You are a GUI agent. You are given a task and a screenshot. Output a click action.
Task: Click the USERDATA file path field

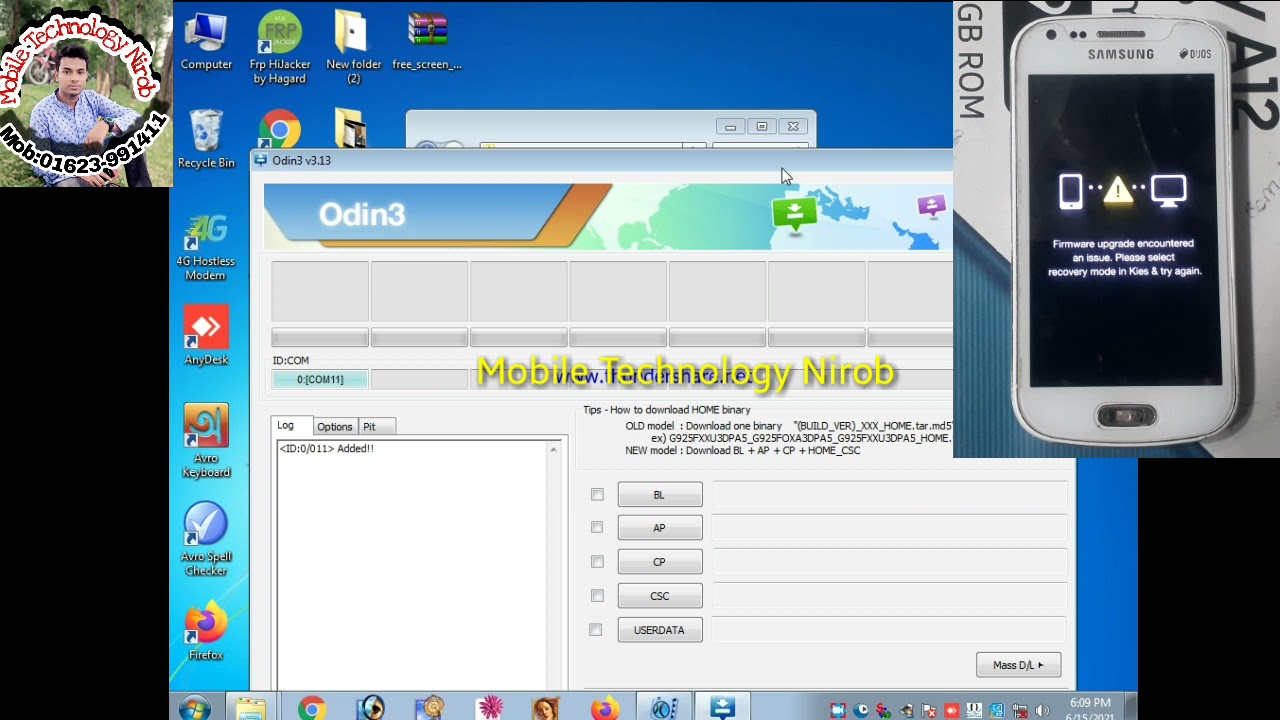click(x=890, y=630)
